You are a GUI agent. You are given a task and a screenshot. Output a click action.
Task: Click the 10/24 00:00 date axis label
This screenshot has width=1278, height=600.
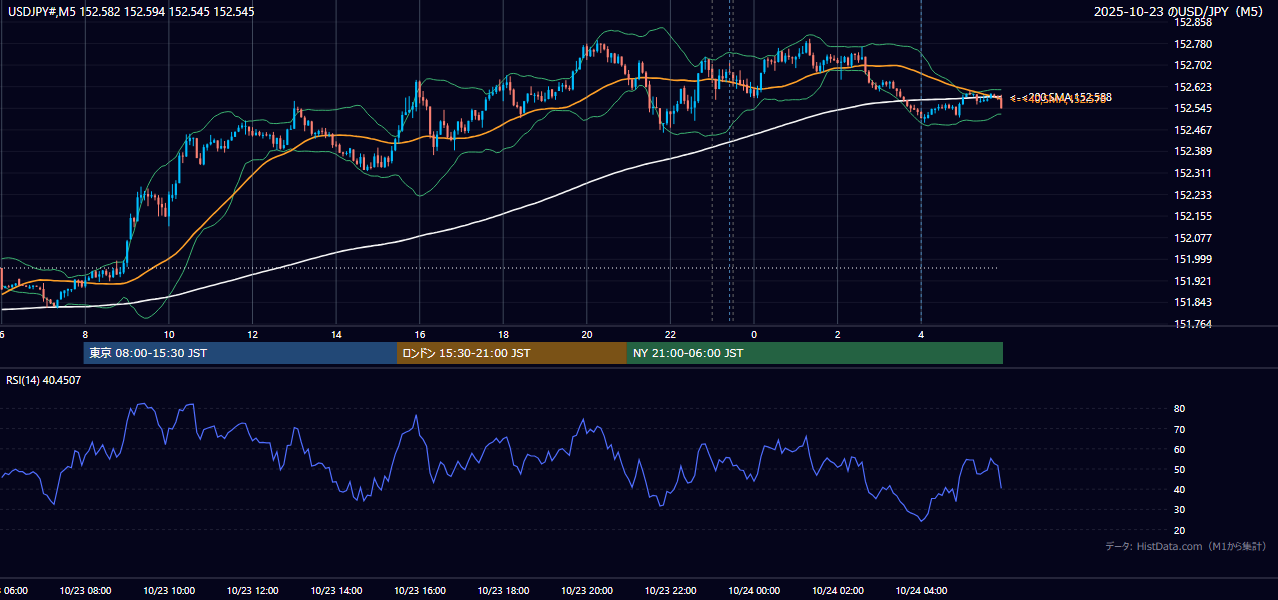point(754,591)
